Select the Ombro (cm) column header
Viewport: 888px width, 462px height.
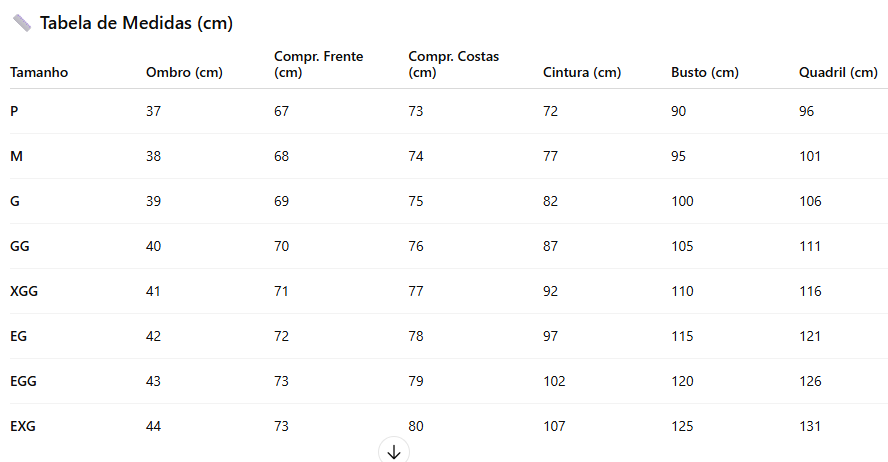pyautogui.click(x=184, y=72)
